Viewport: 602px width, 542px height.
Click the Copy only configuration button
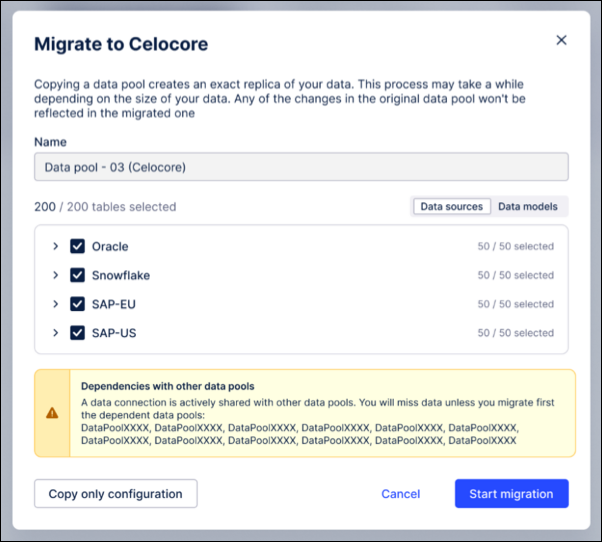tap(116, 494)
